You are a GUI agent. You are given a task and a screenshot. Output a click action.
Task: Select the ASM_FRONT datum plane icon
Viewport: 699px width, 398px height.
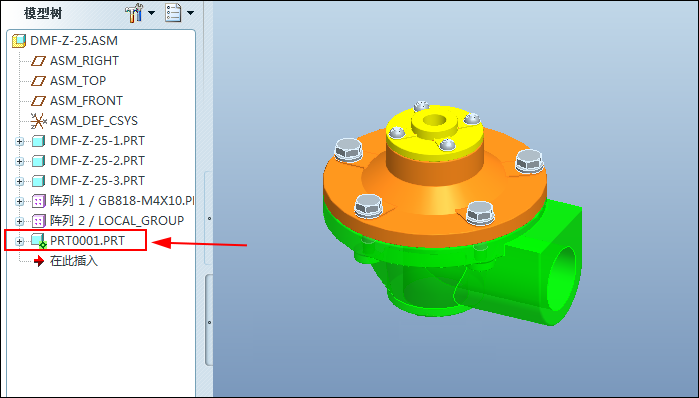pos(38,101)
